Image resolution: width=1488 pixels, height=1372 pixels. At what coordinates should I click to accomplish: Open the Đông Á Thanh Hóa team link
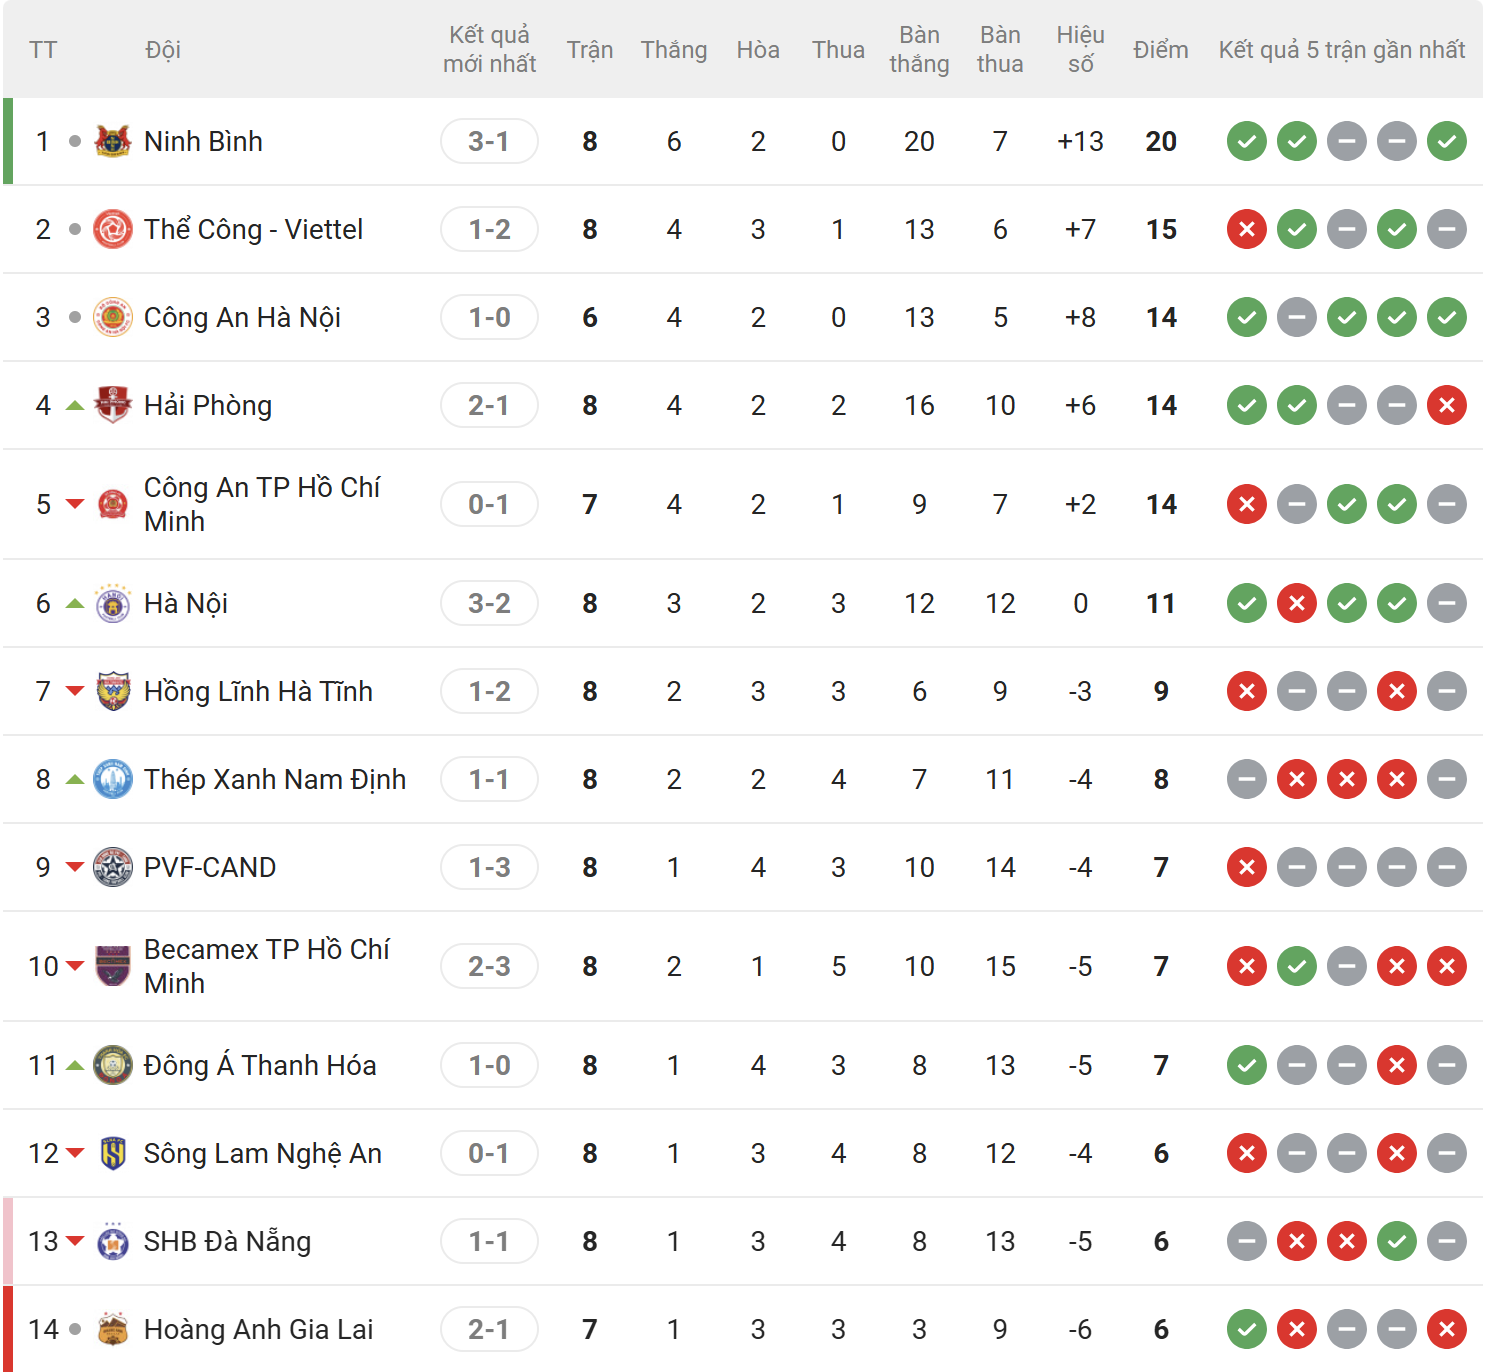(260, 1065)
